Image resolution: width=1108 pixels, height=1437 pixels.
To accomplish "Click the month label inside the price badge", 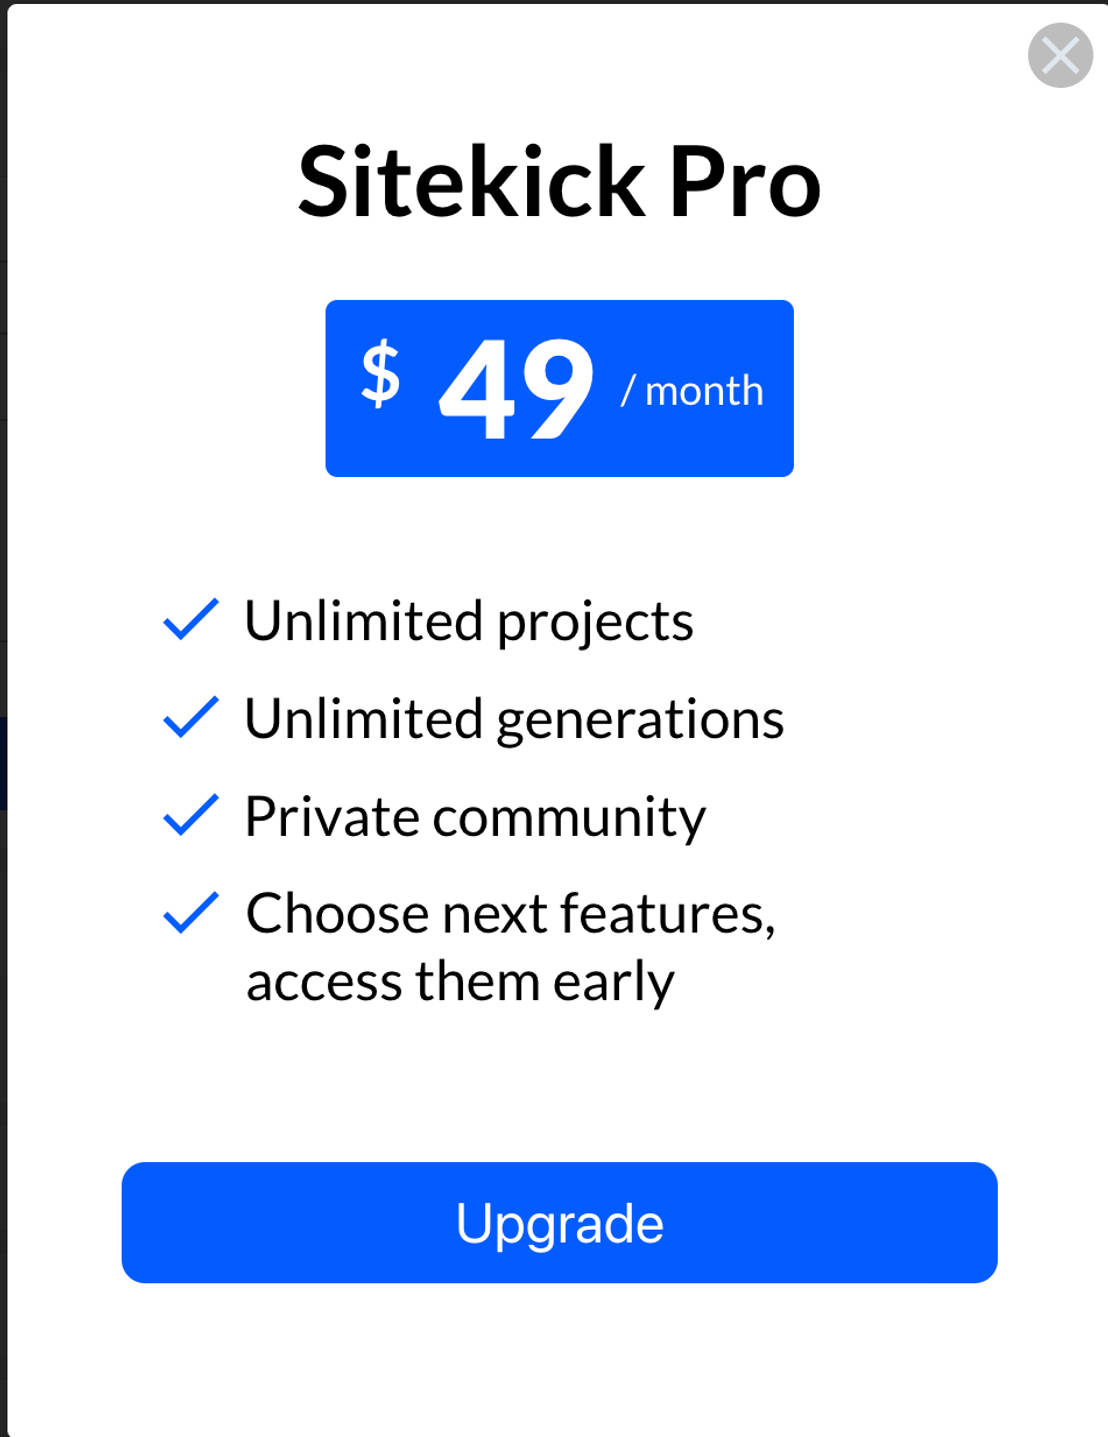I will (x=694, y=392).
